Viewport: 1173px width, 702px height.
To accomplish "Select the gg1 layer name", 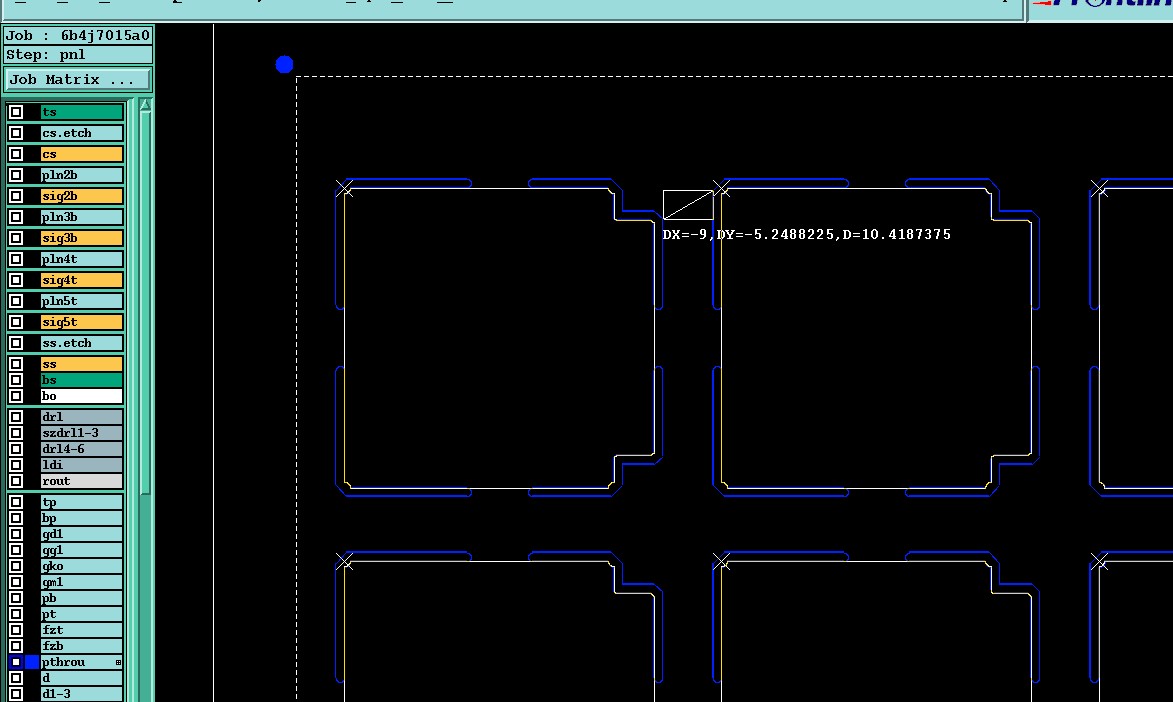I will point(82,550).
